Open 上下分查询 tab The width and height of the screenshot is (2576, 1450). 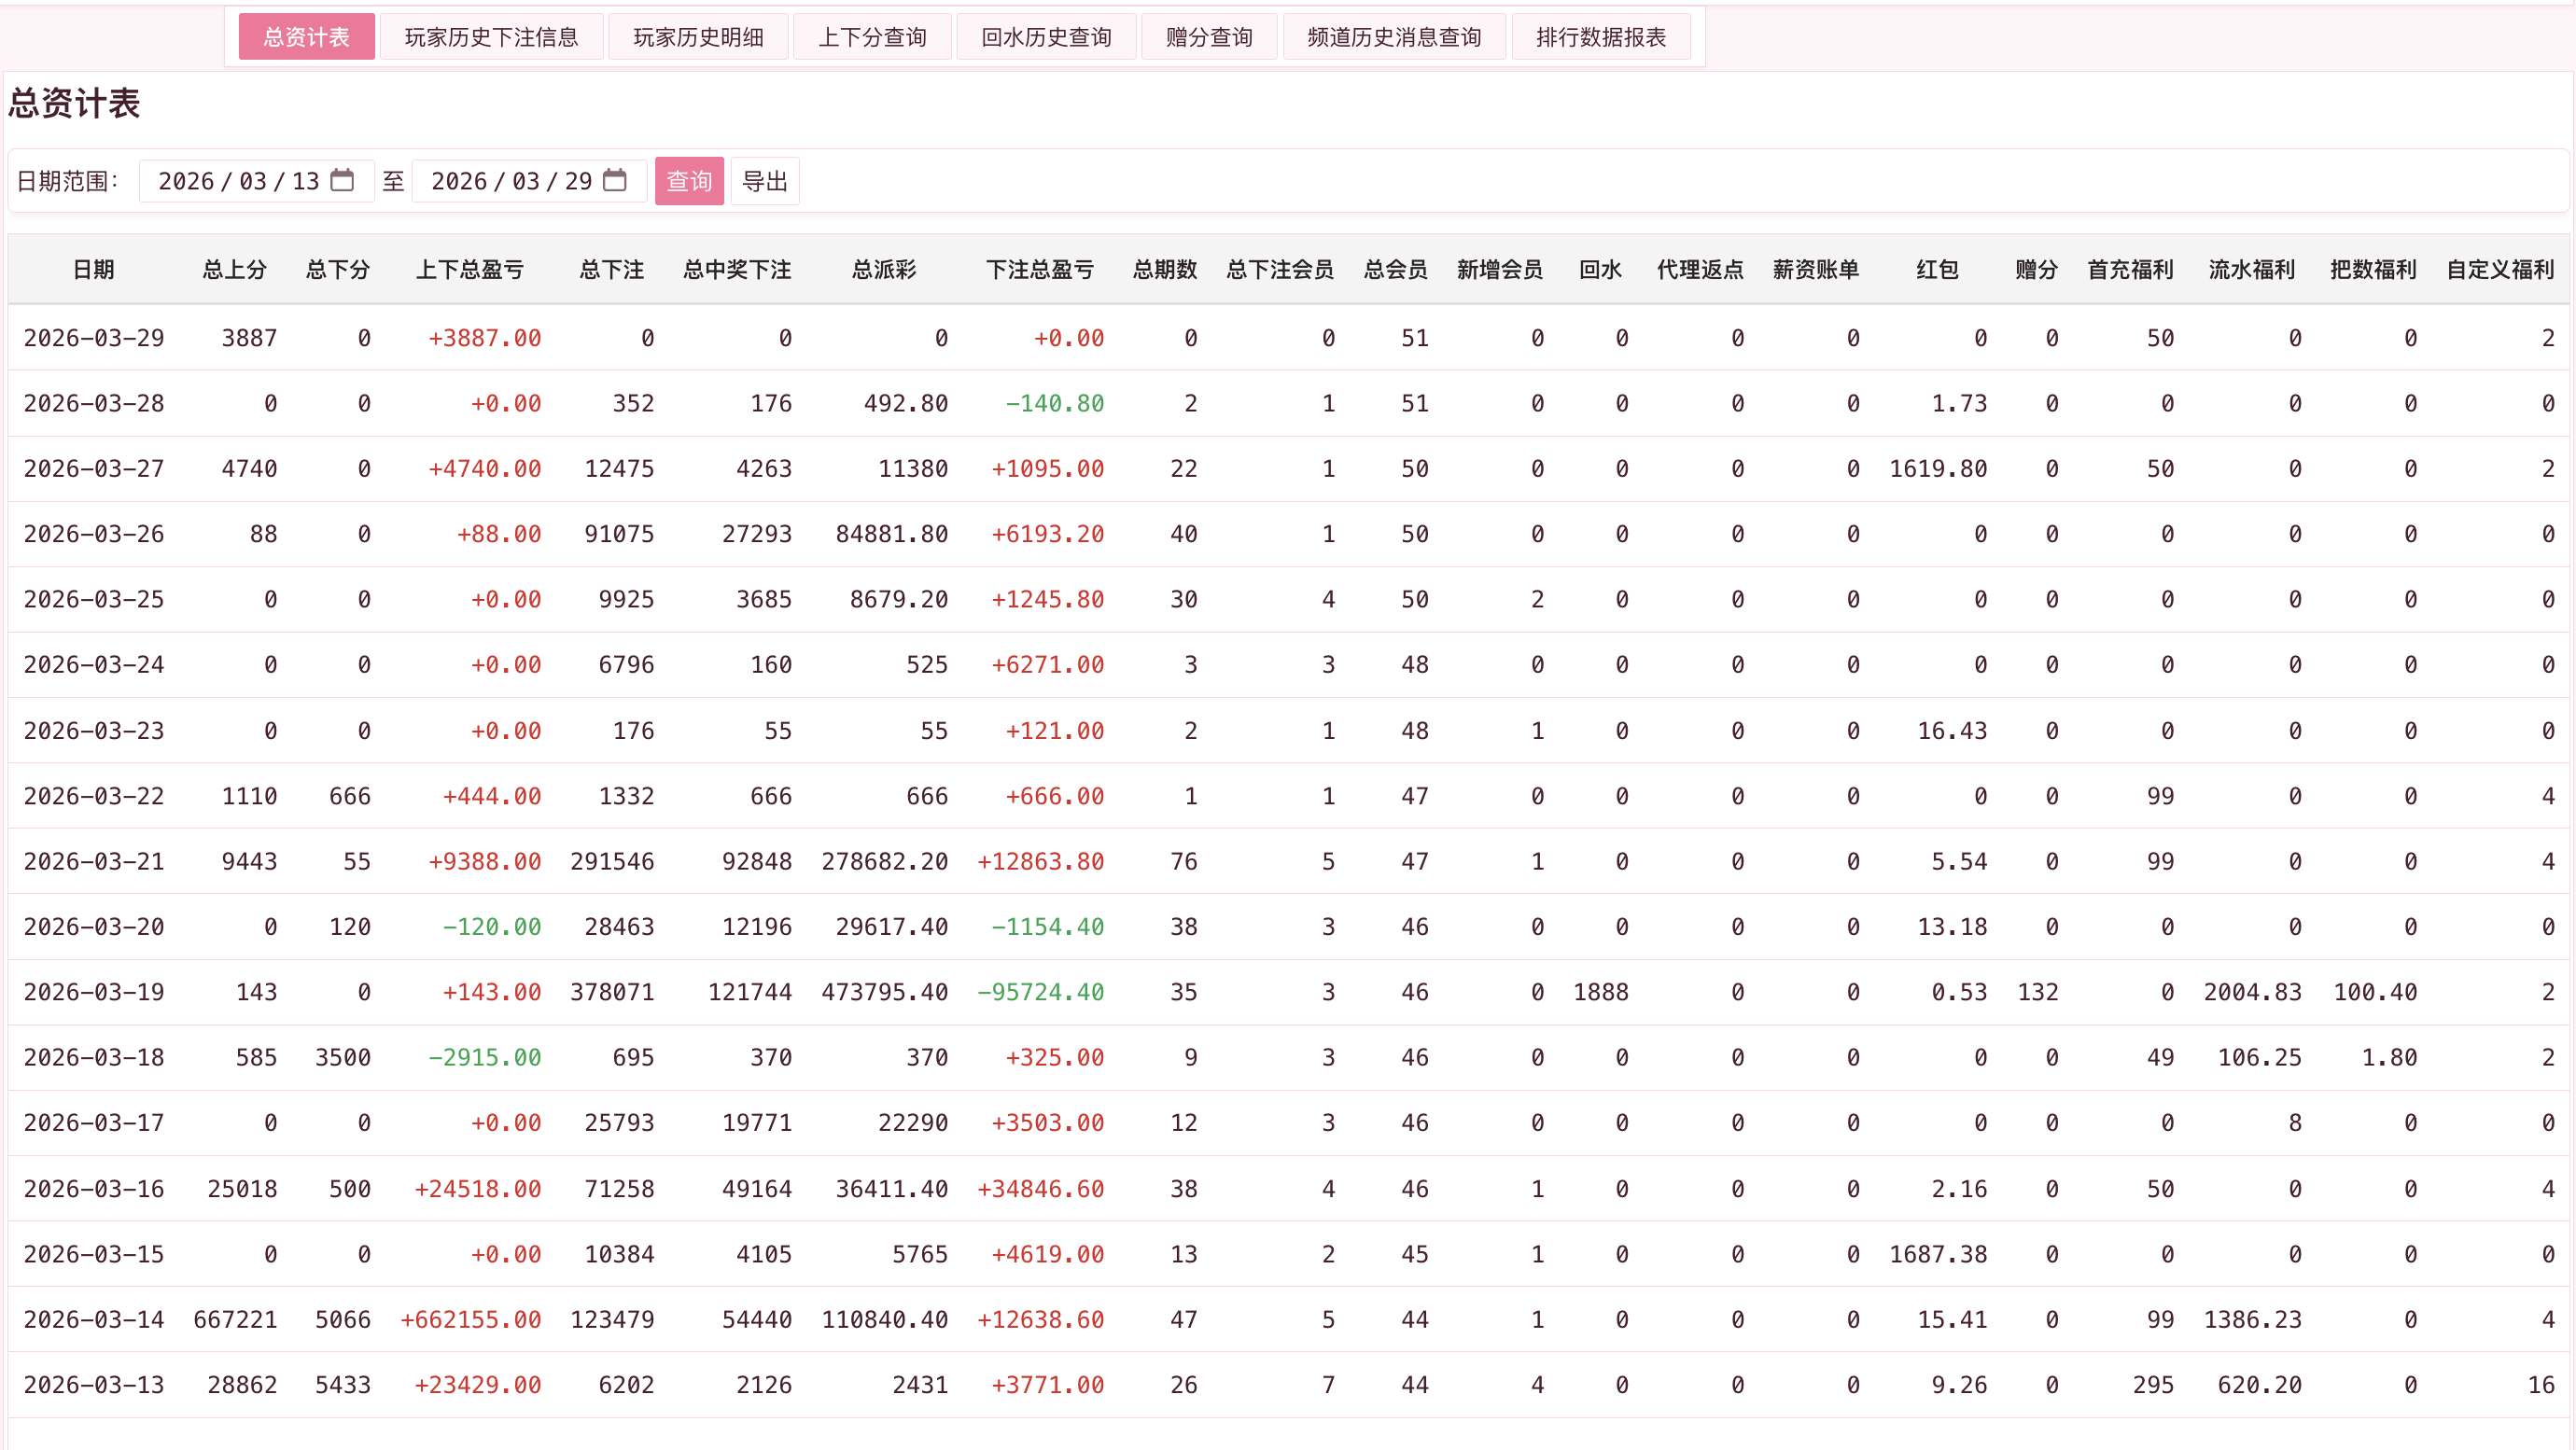[x=872, y=37]
